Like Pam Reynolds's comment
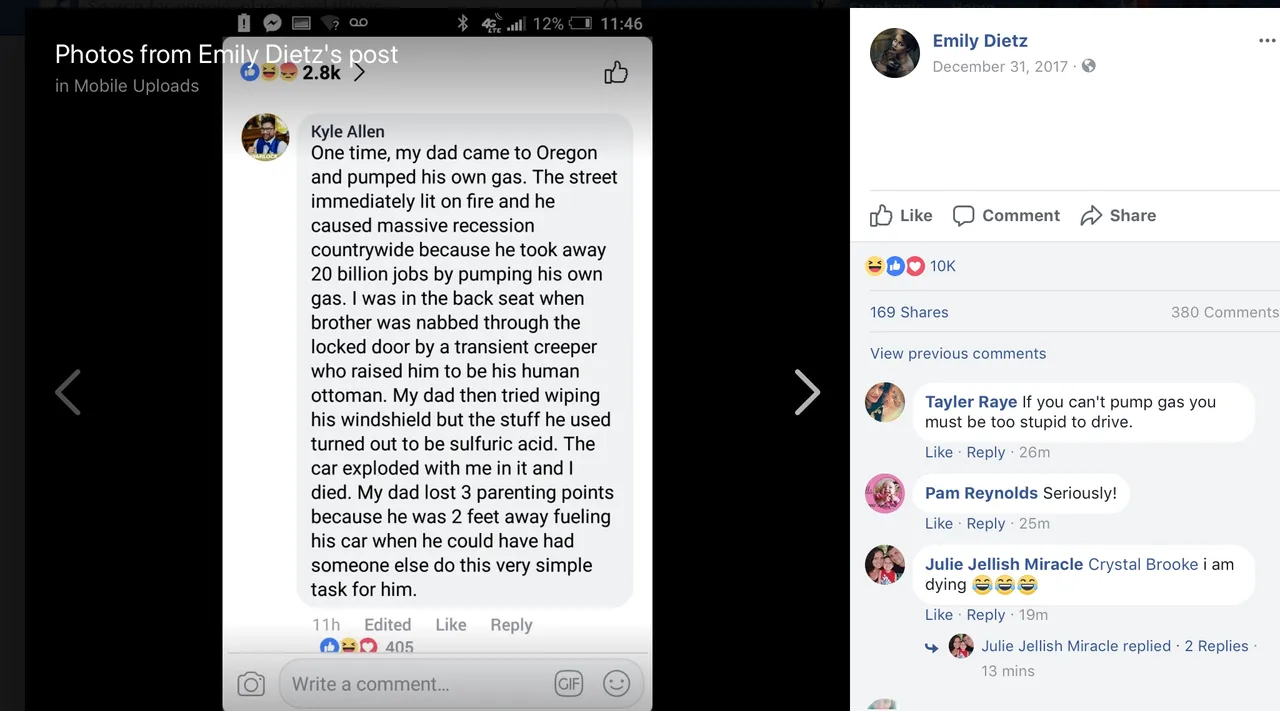The image size is (1280, 711). click(939, 523)
